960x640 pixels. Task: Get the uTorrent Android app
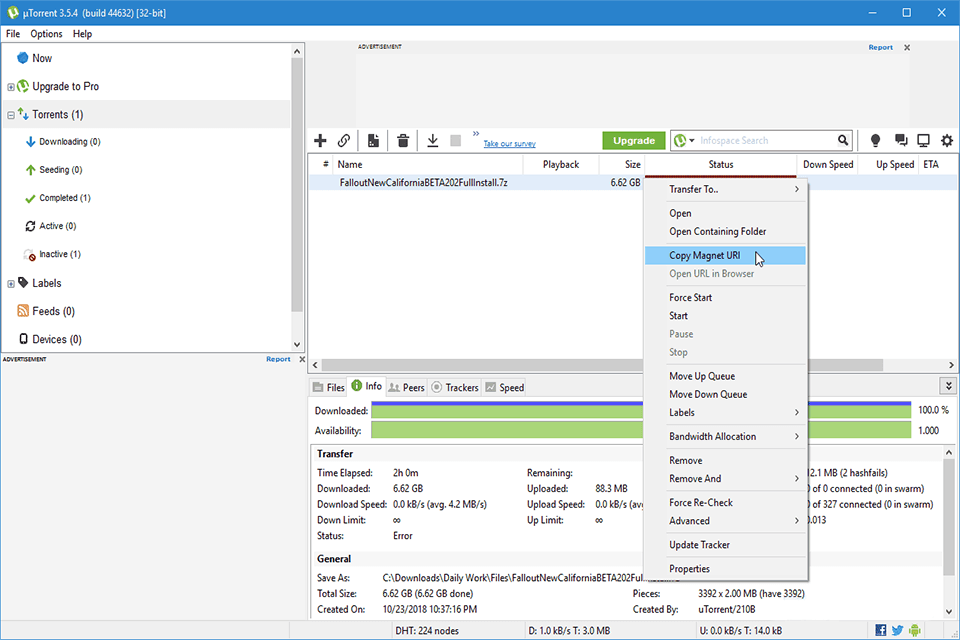click(914, 630)
